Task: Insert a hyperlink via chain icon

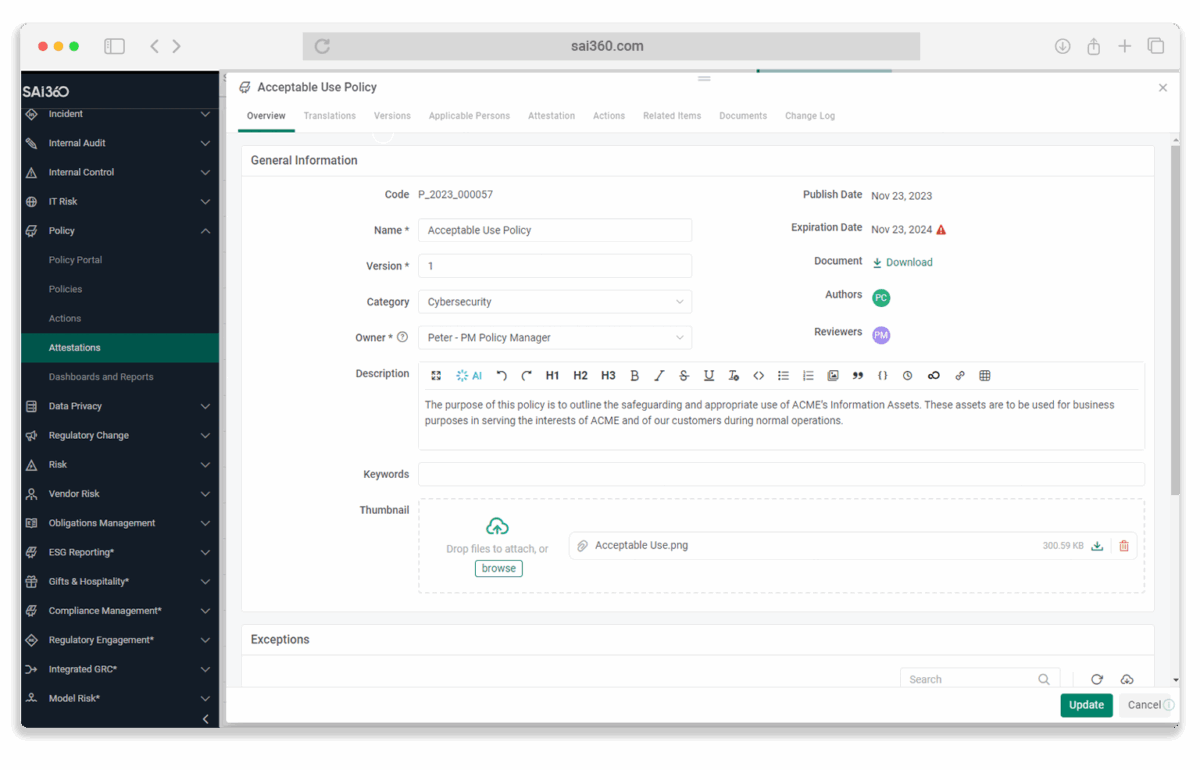Action: point(960,376)
